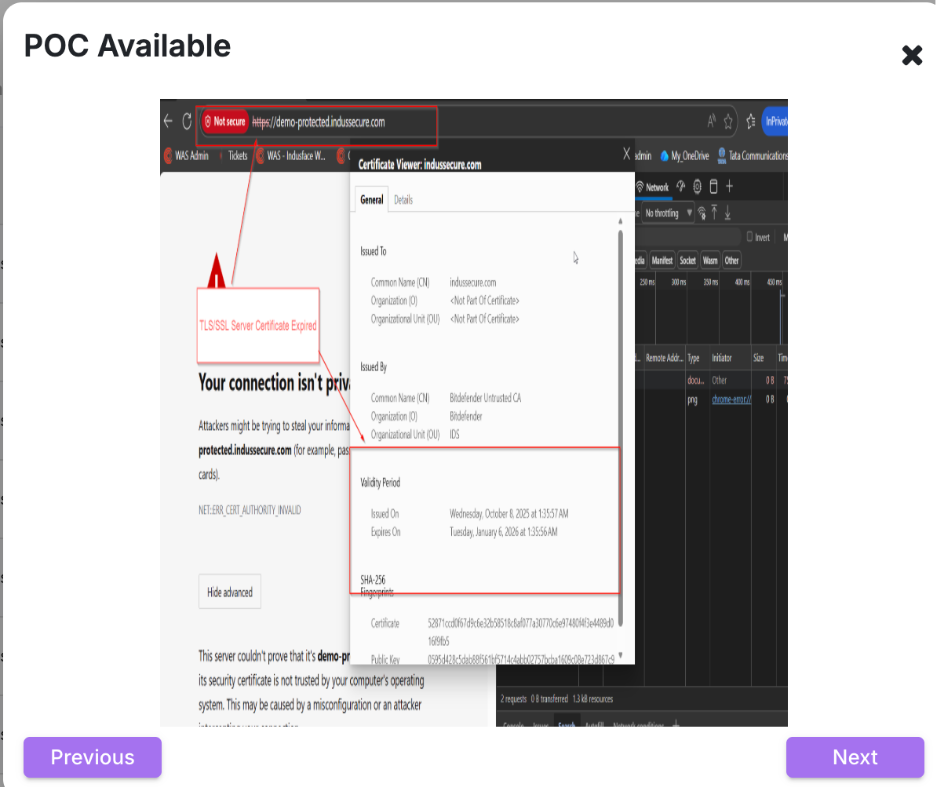The image size is (936, 787).
Task: Click the import HAR up-arrow icon
Action: [715, 213]
